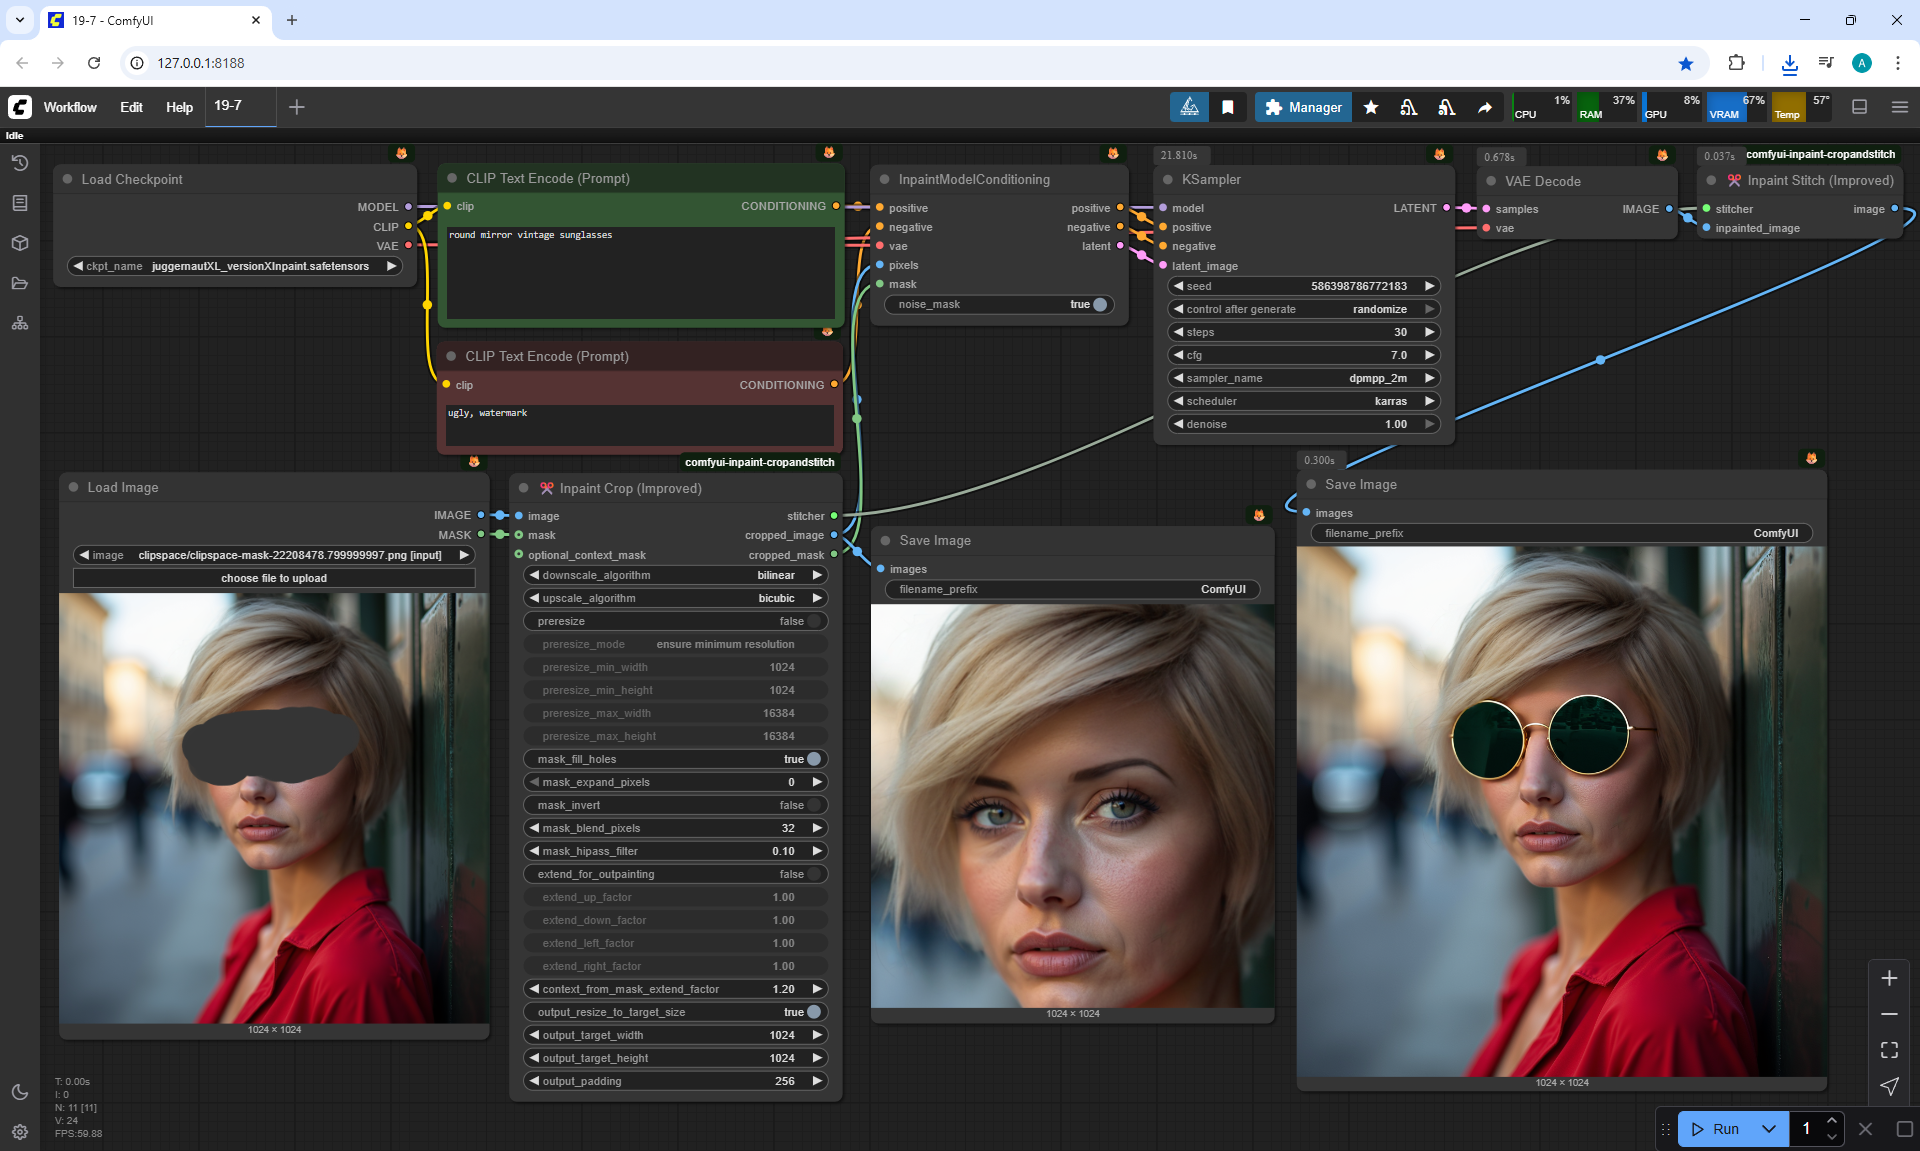1920x1151 pixels.
Task: Click the share arrow icon in toolbar
Action: [x=1485, y=107]
